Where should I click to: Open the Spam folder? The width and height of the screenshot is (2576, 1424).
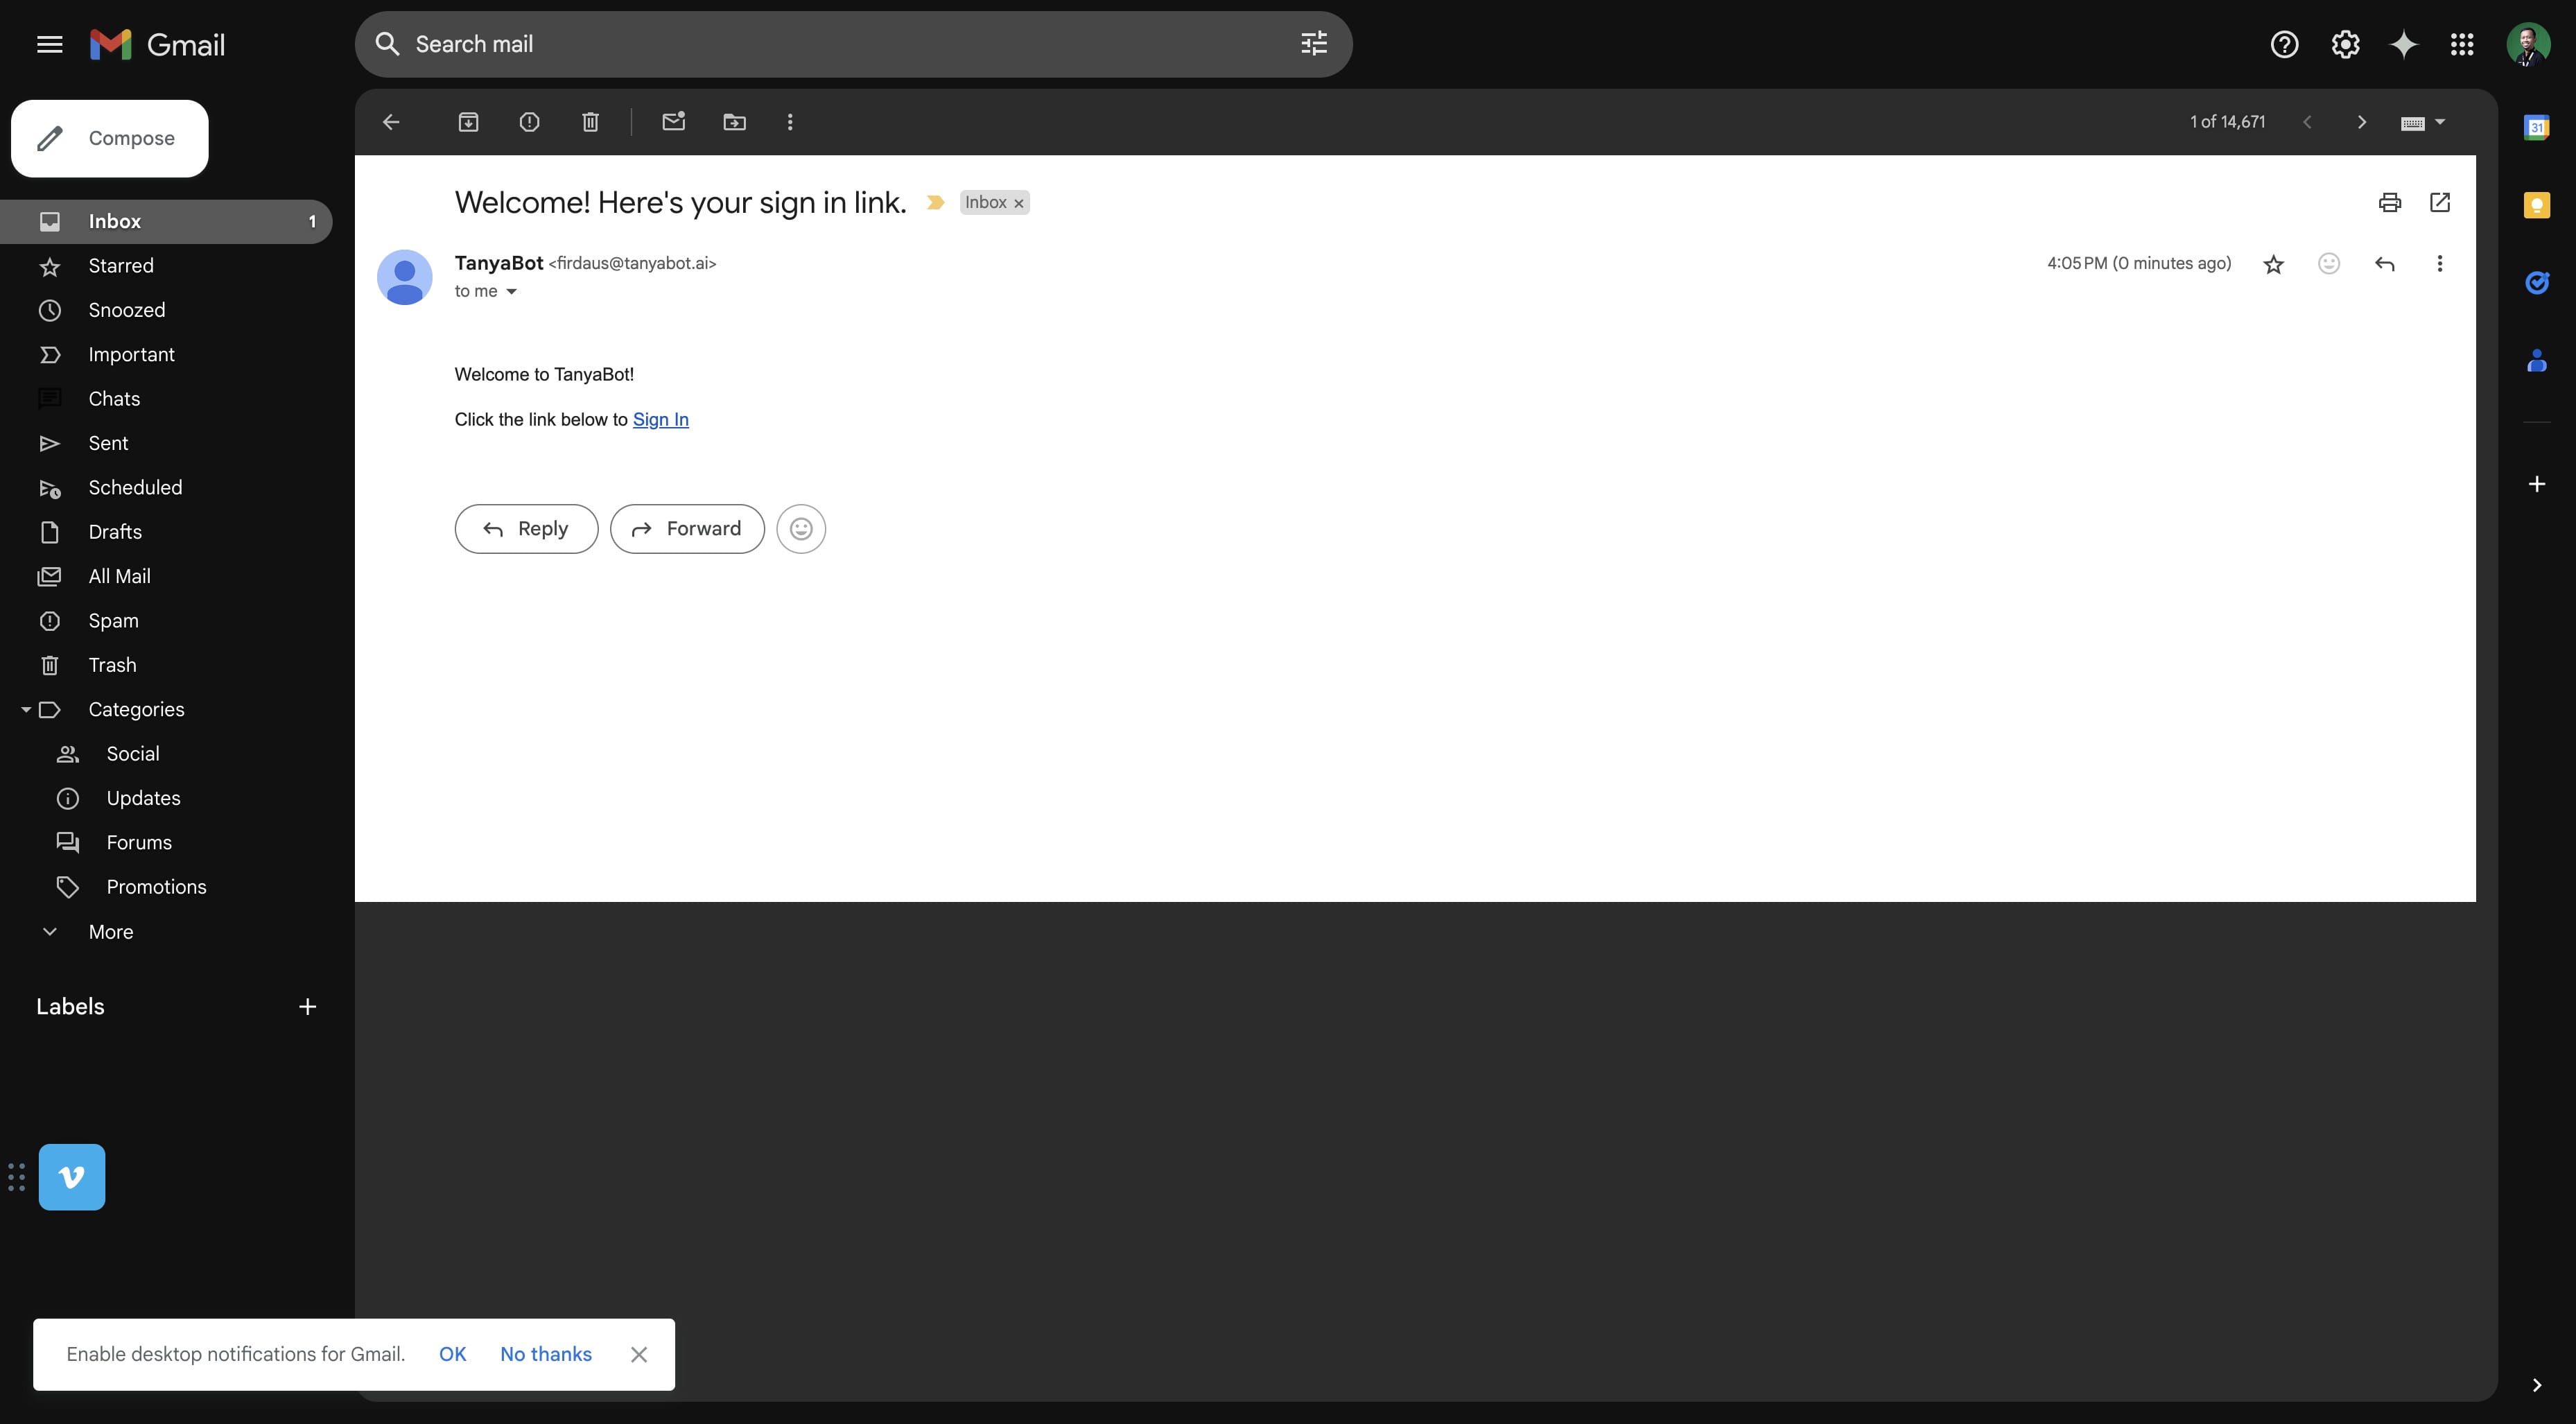click(x=166, y=620)
